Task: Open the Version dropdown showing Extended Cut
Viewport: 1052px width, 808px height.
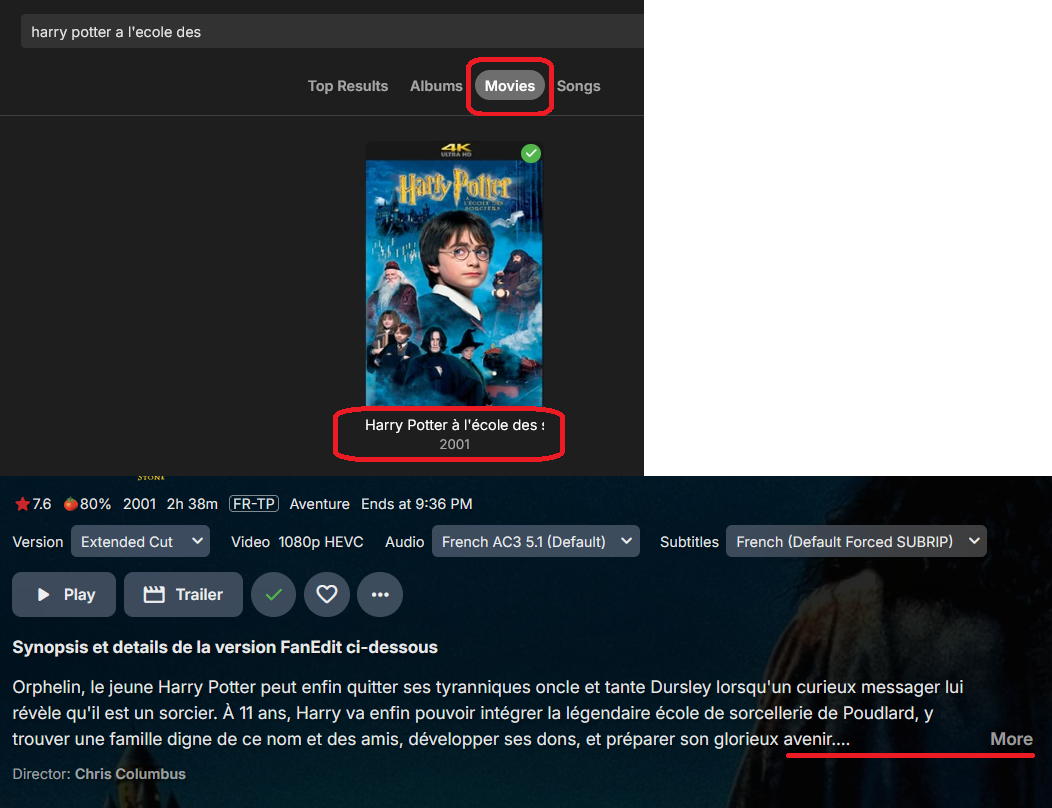Action: point(140,542)
